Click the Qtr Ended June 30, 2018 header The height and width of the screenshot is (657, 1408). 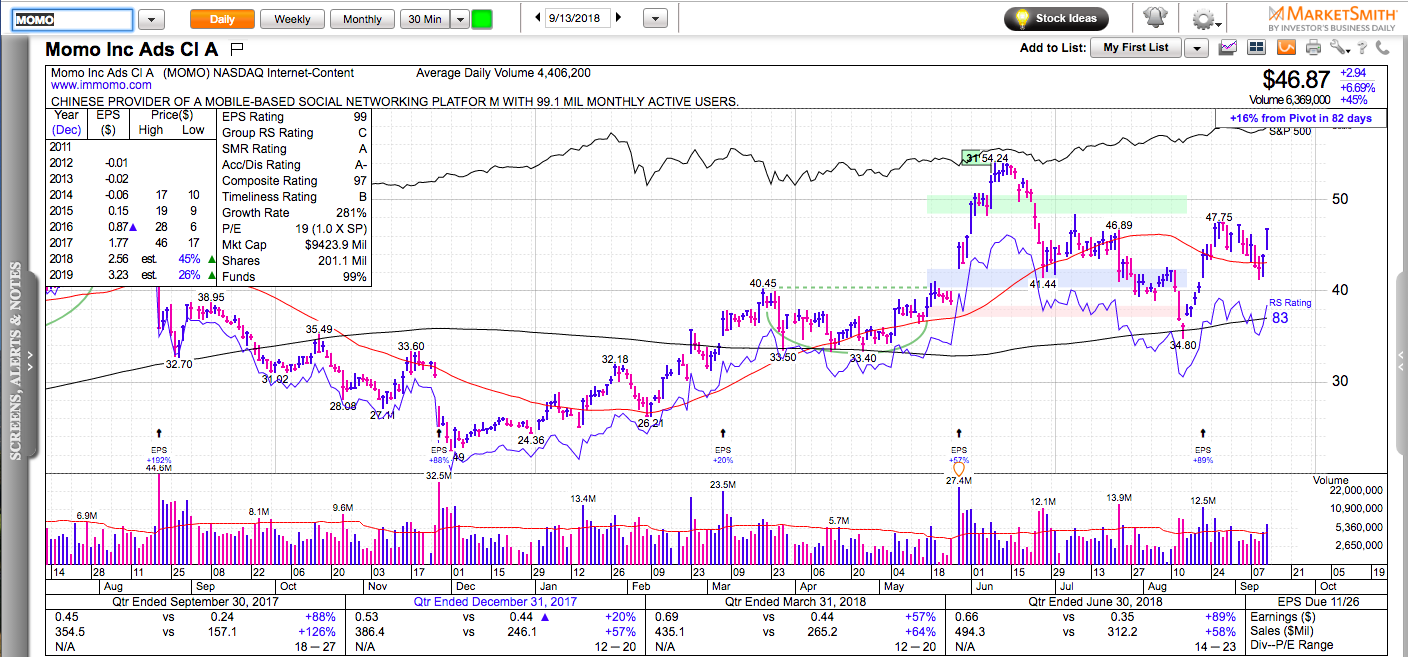coord(1095,602)
